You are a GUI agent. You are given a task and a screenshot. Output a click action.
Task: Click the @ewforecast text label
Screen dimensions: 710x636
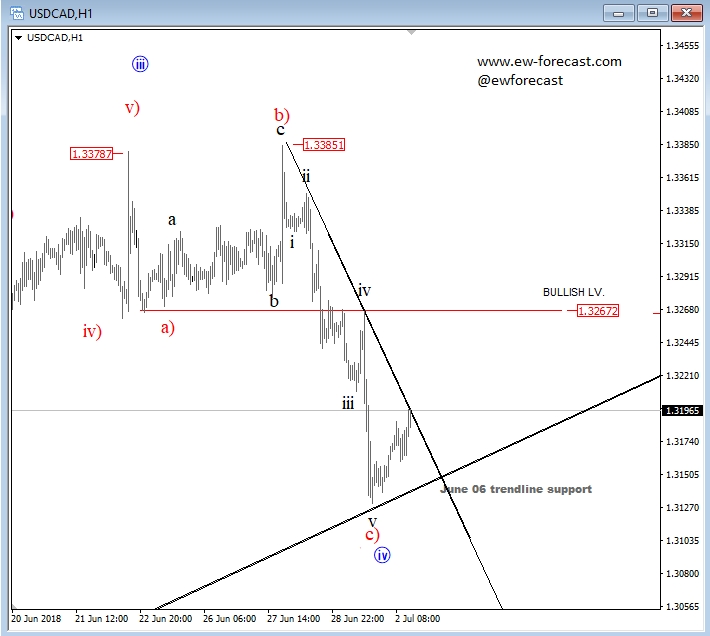[520, 81]
